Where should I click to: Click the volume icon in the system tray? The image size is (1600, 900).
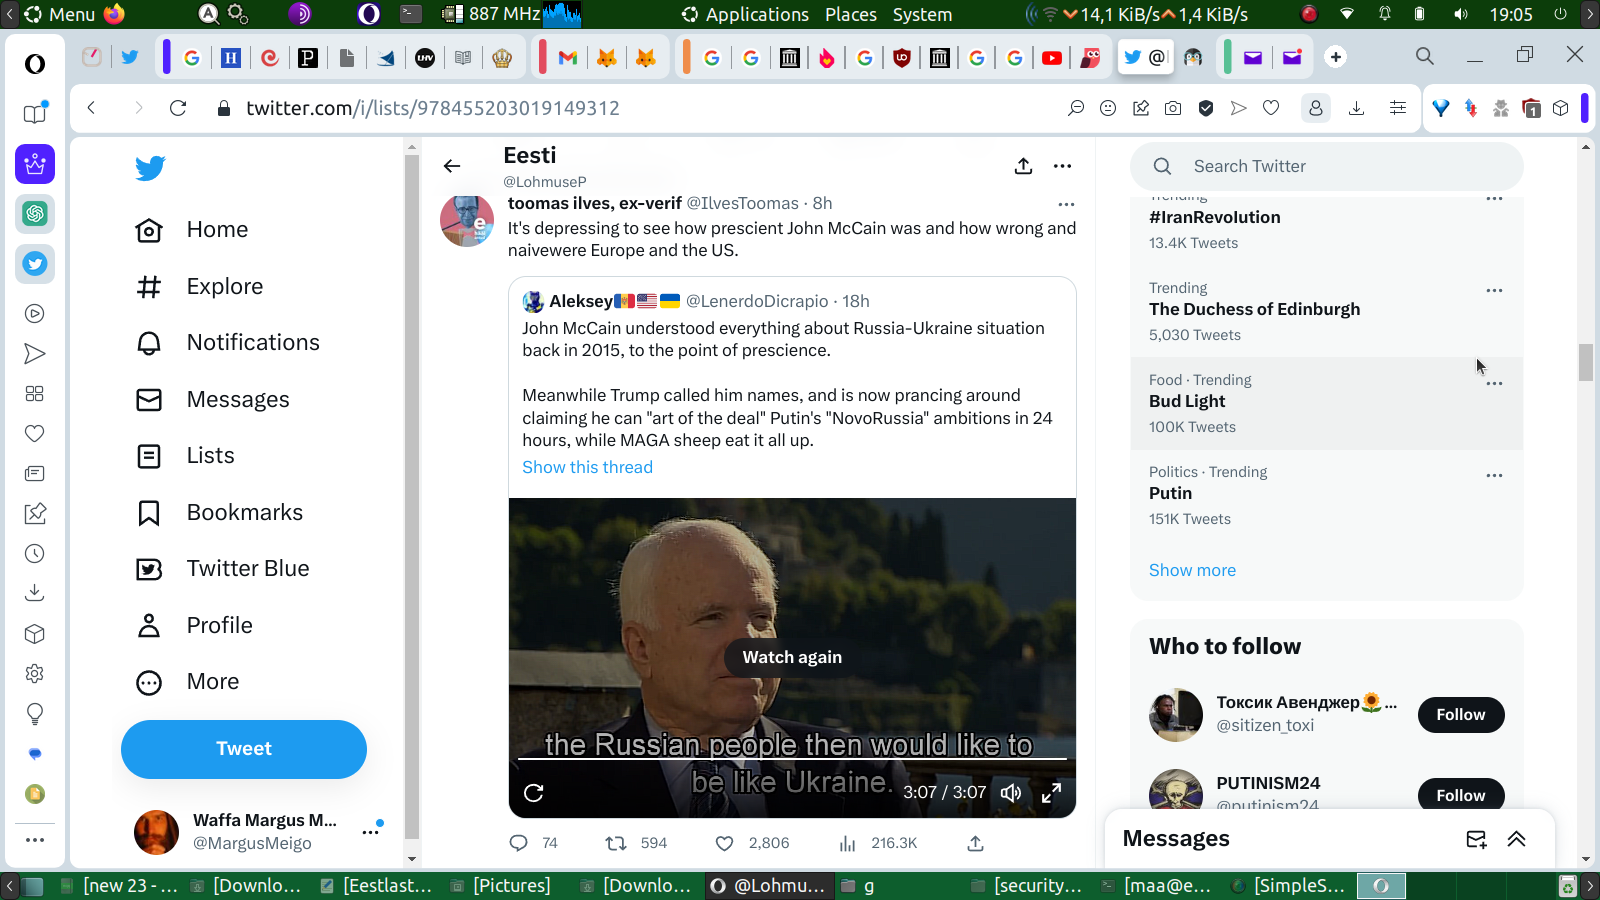[1461, 14]
